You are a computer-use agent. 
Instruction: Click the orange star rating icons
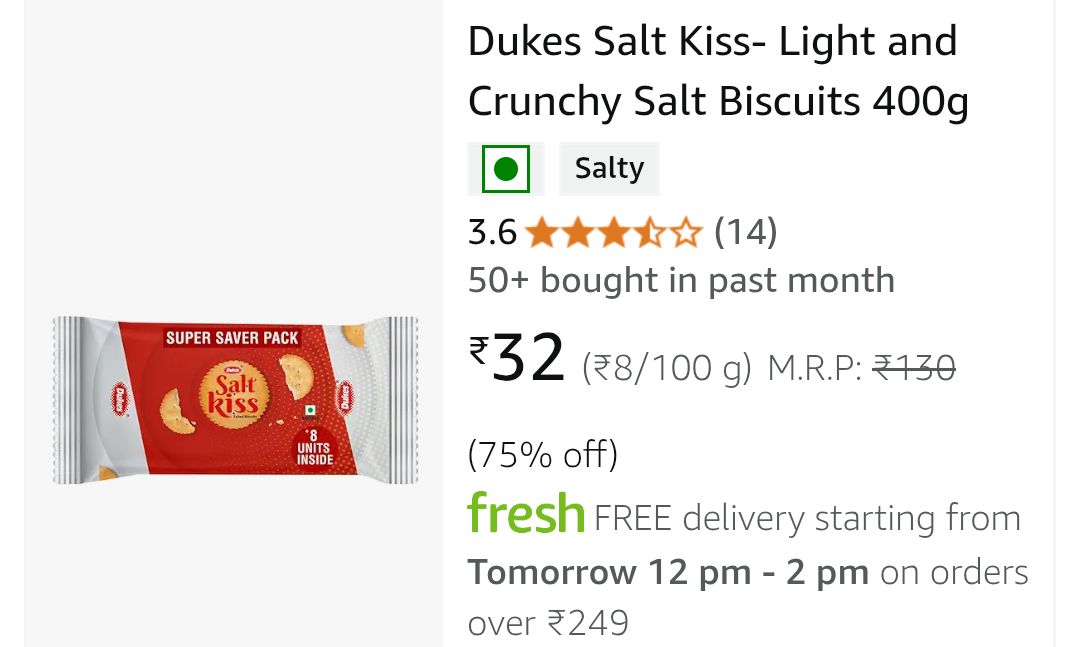click(x=613, y=234)
